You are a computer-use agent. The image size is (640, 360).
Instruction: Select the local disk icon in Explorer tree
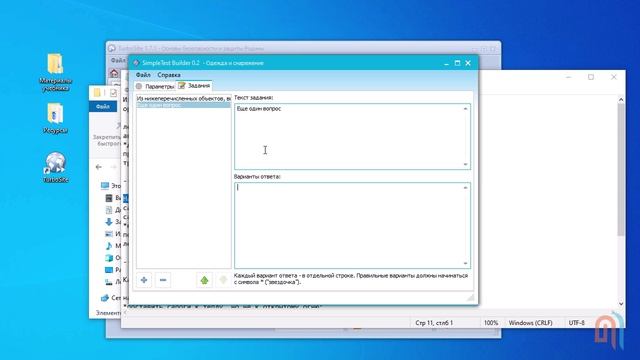coord(109,282)
